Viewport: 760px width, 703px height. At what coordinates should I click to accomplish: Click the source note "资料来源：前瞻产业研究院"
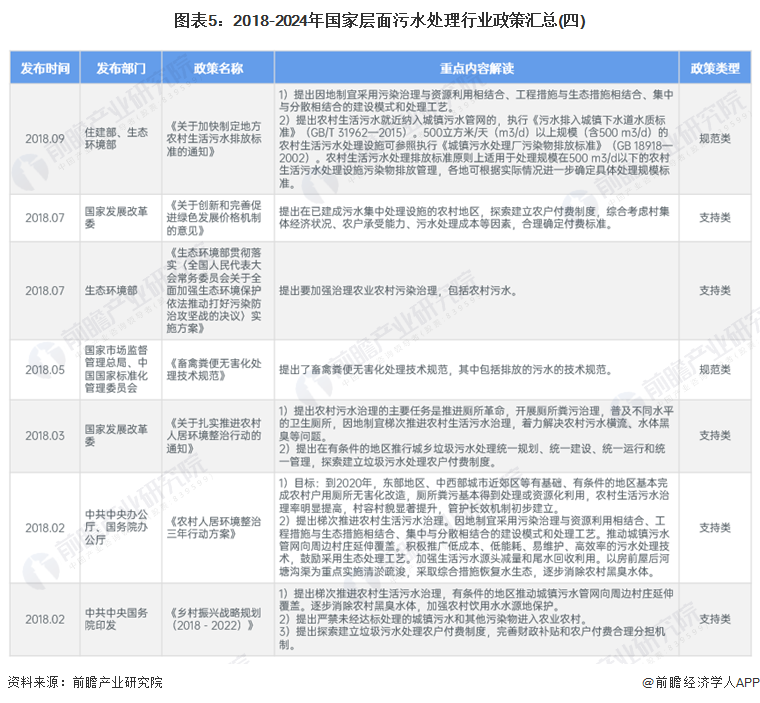click(x=85, y=682)
